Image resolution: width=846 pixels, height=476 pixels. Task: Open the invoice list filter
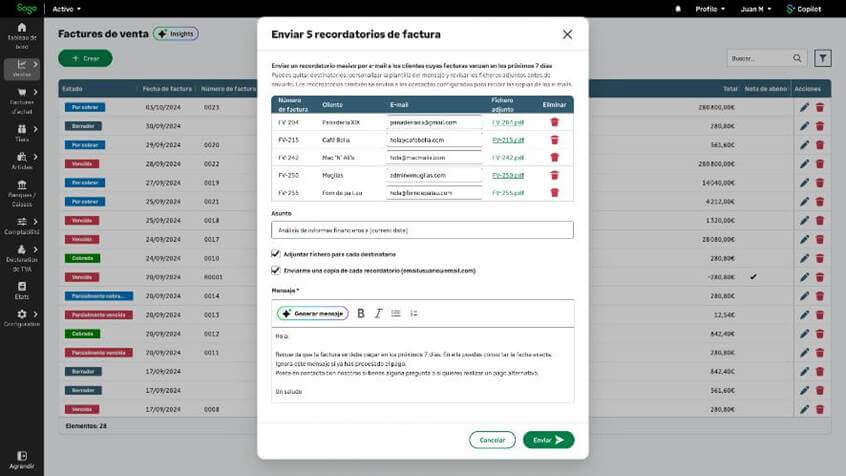[x=823, y=58]
